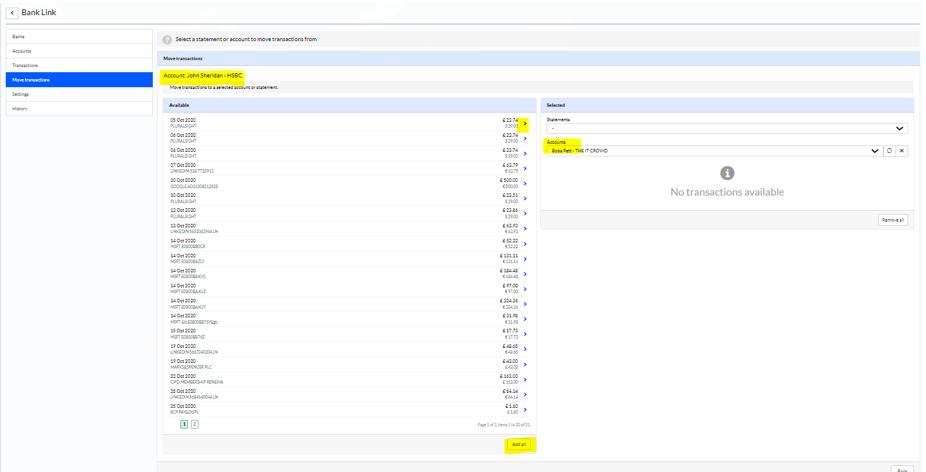Click the 'No transactions available' message
926x472 pixels.
727,192
